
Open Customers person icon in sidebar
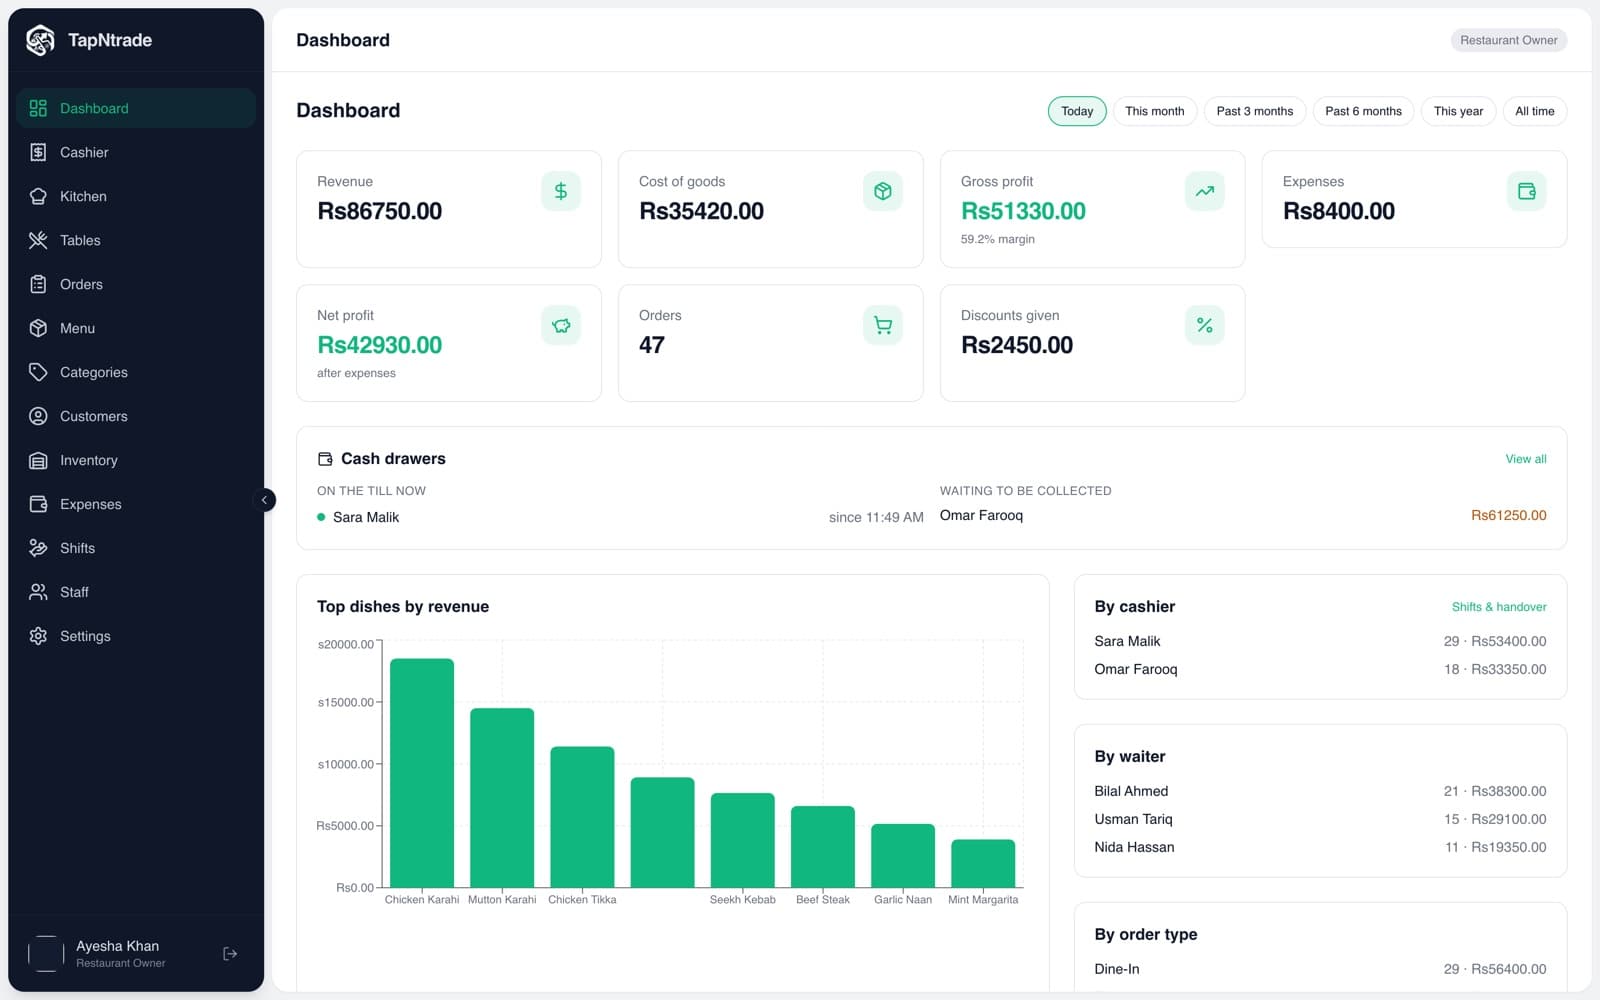(x=38, y=416)
